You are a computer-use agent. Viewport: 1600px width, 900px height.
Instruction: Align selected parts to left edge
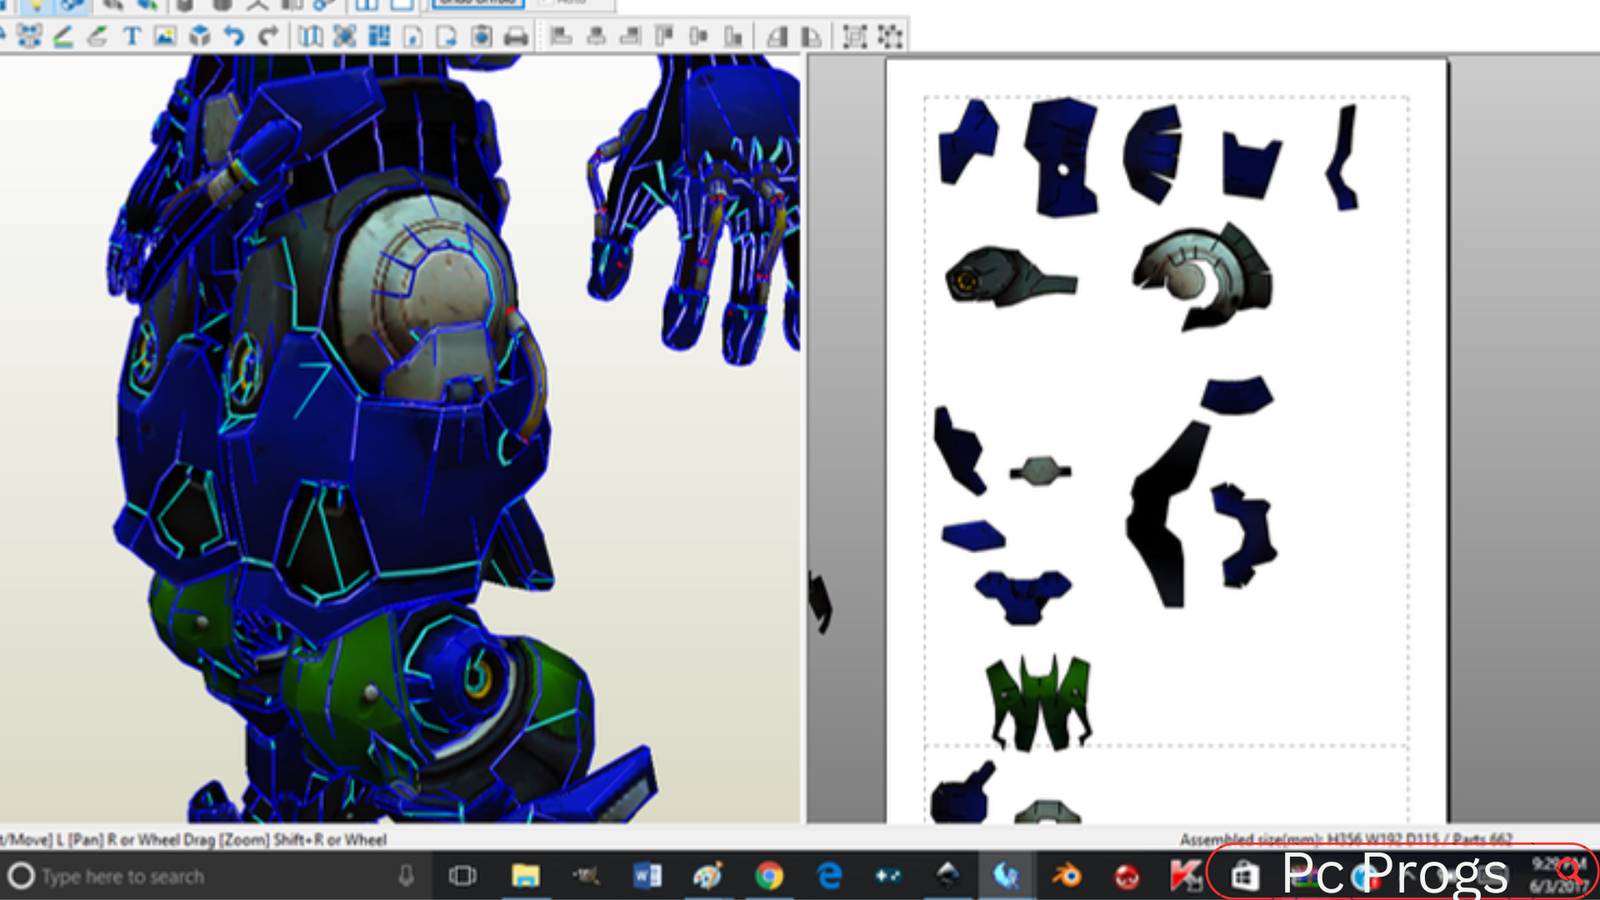pyautogui.click(x=561, y=37)
